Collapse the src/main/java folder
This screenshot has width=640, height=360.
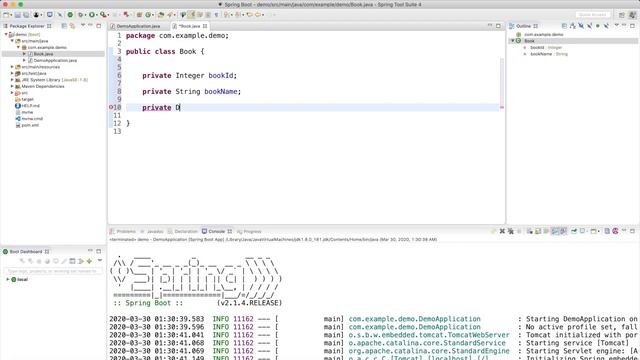pos(12,41)
